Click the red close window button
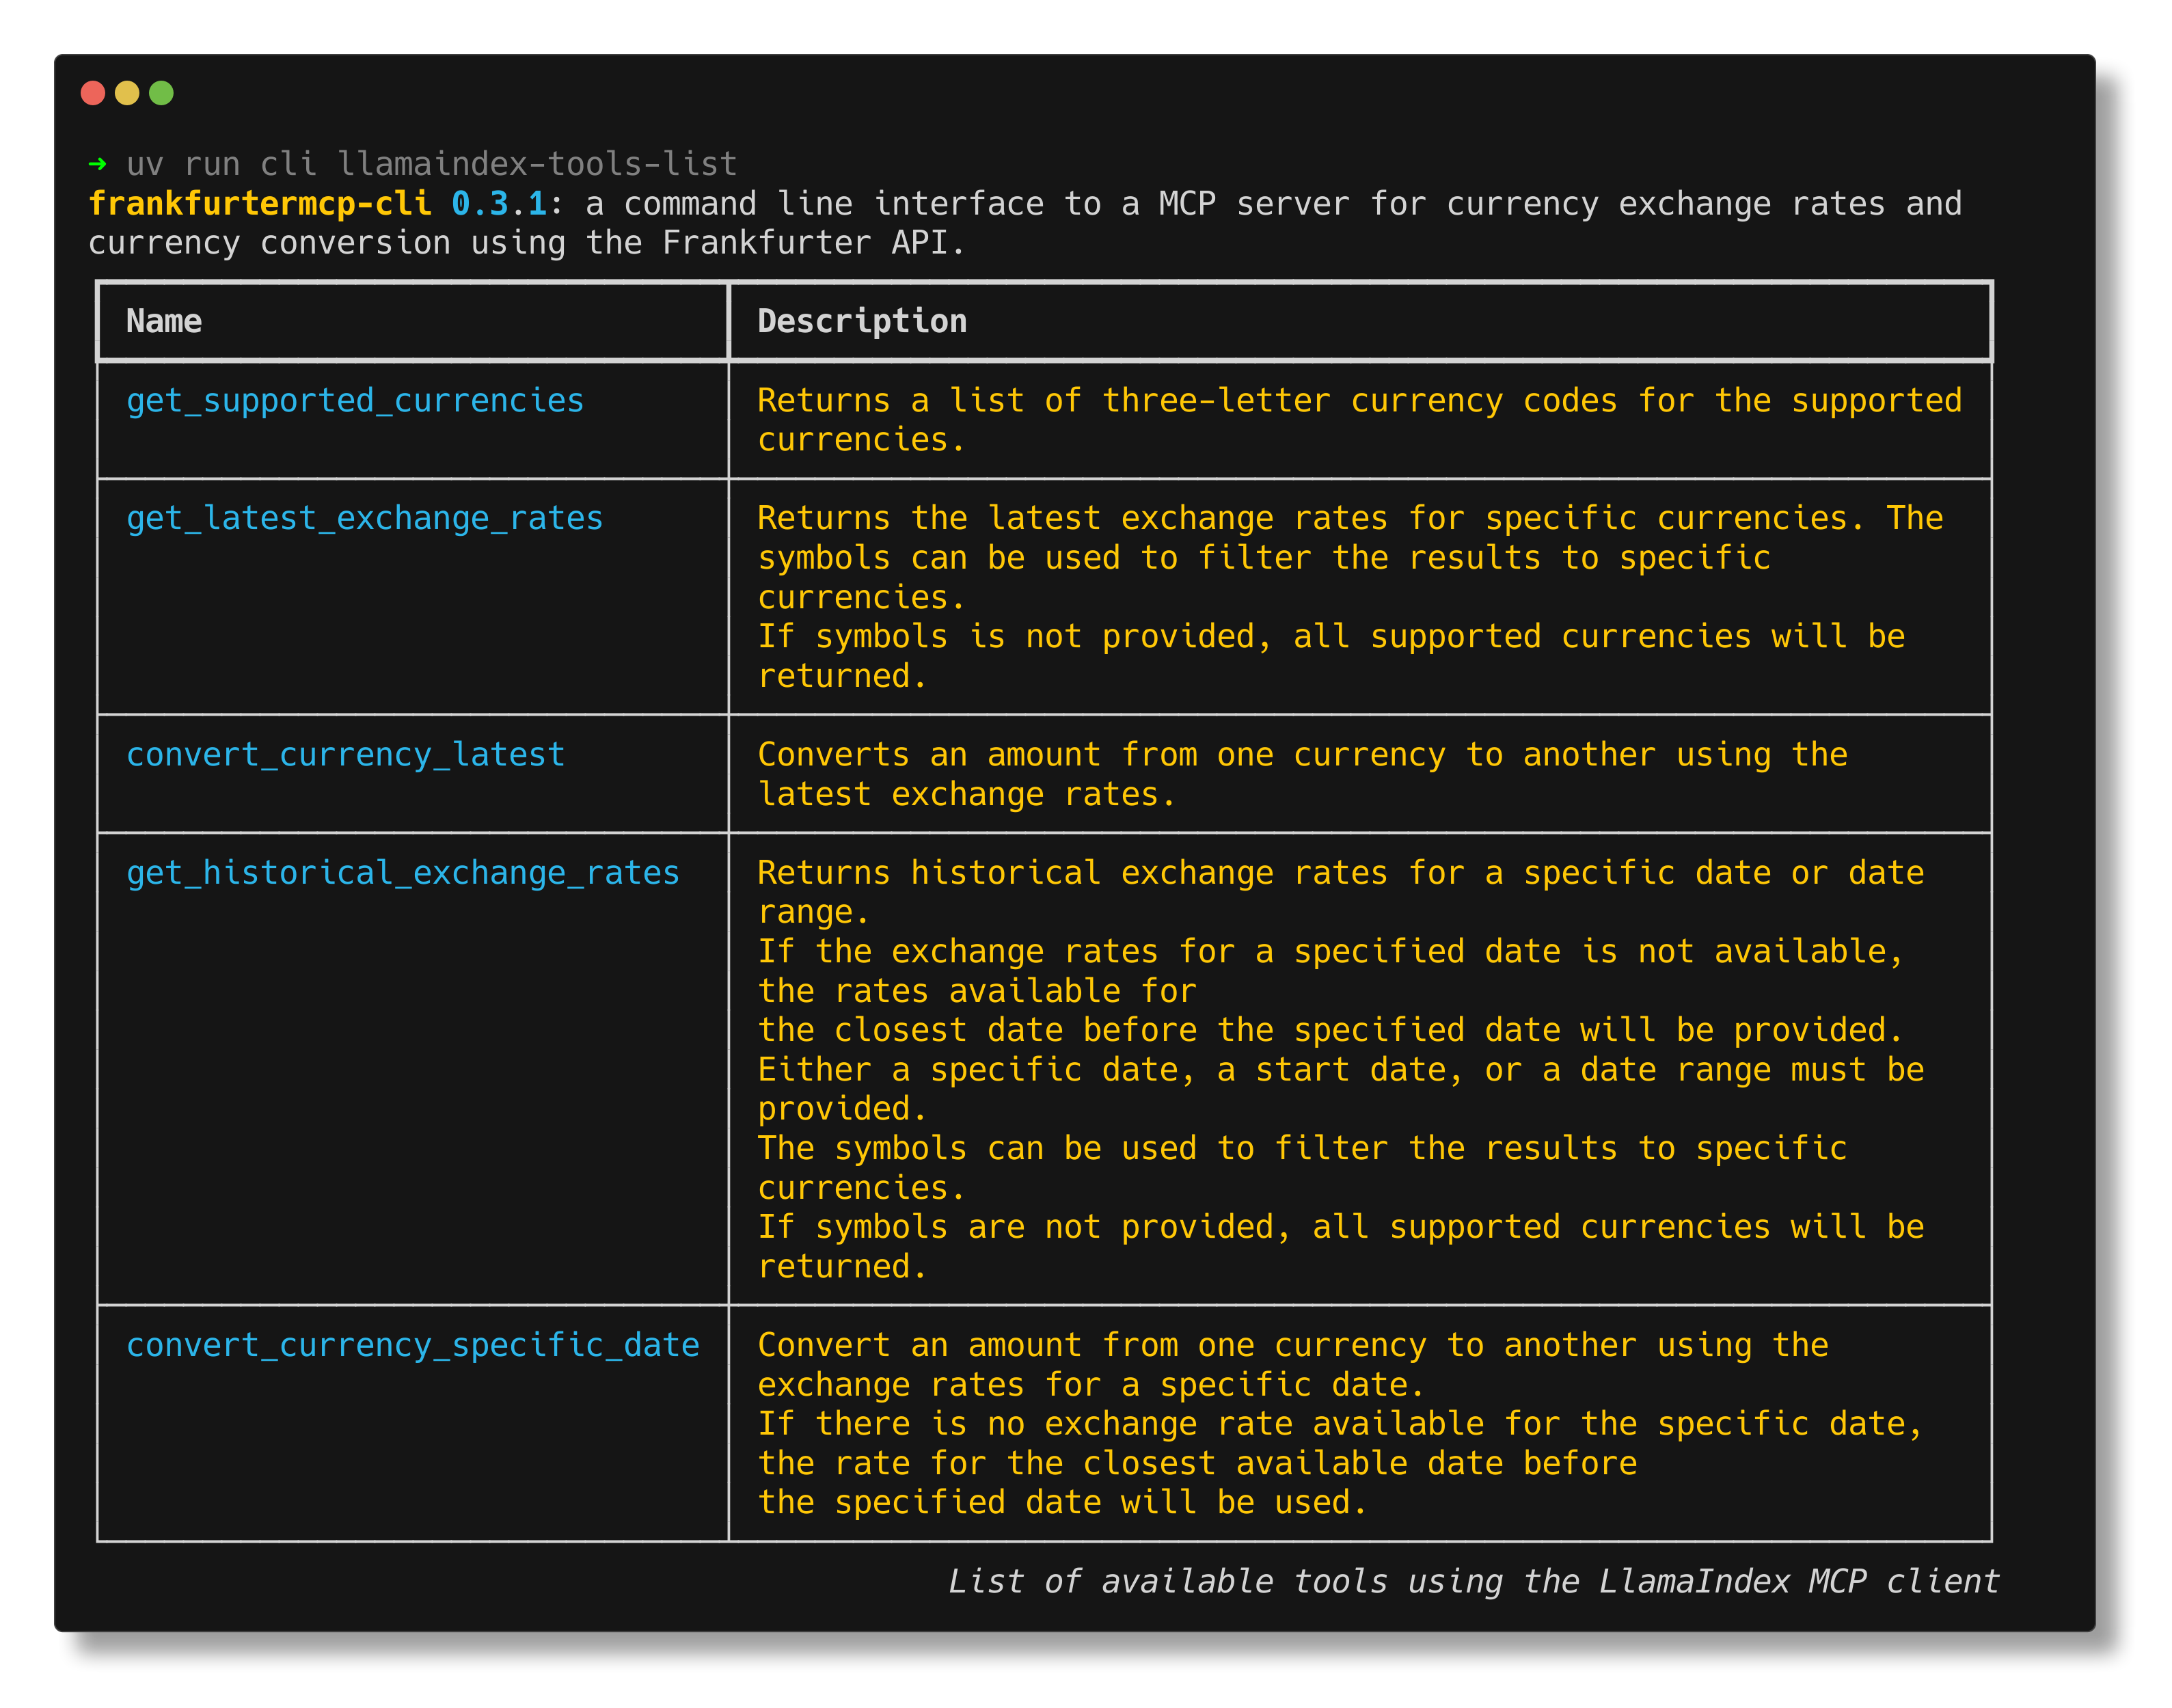This screenshot has width=2172, height=1708. coord(93,93)
